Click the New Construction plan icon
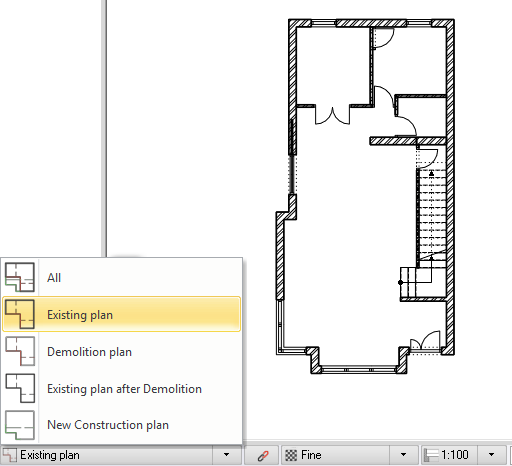 [20, 425]
